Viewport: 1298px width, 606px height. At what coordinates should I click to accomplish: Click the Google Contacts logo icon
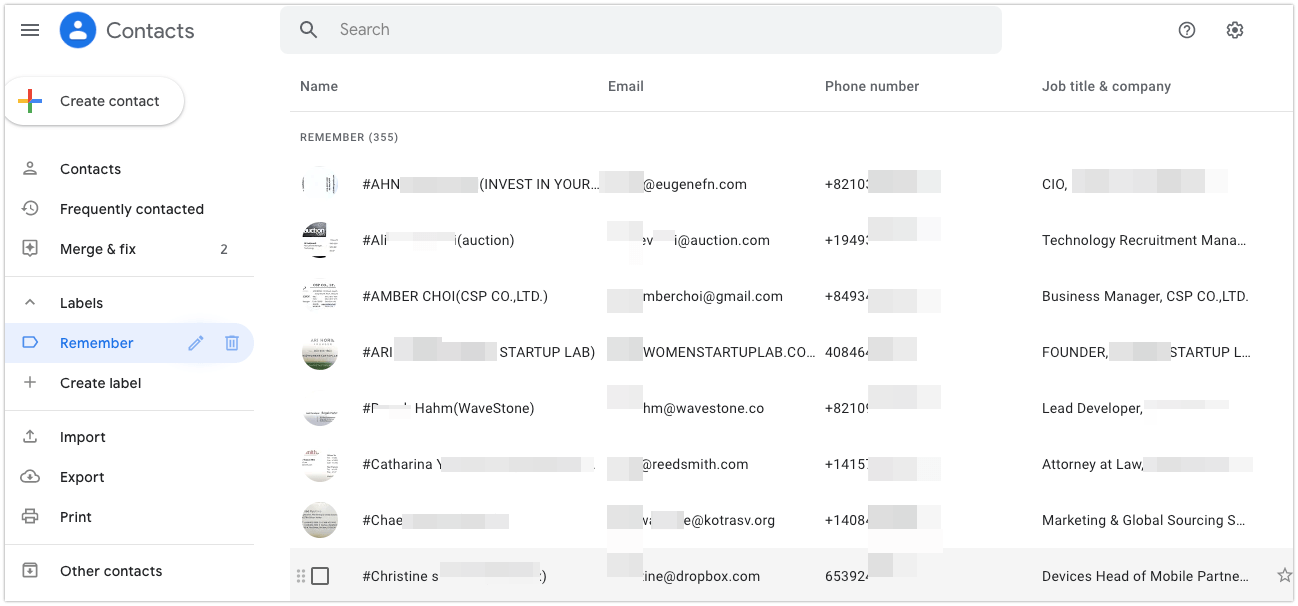click(78, 30)
